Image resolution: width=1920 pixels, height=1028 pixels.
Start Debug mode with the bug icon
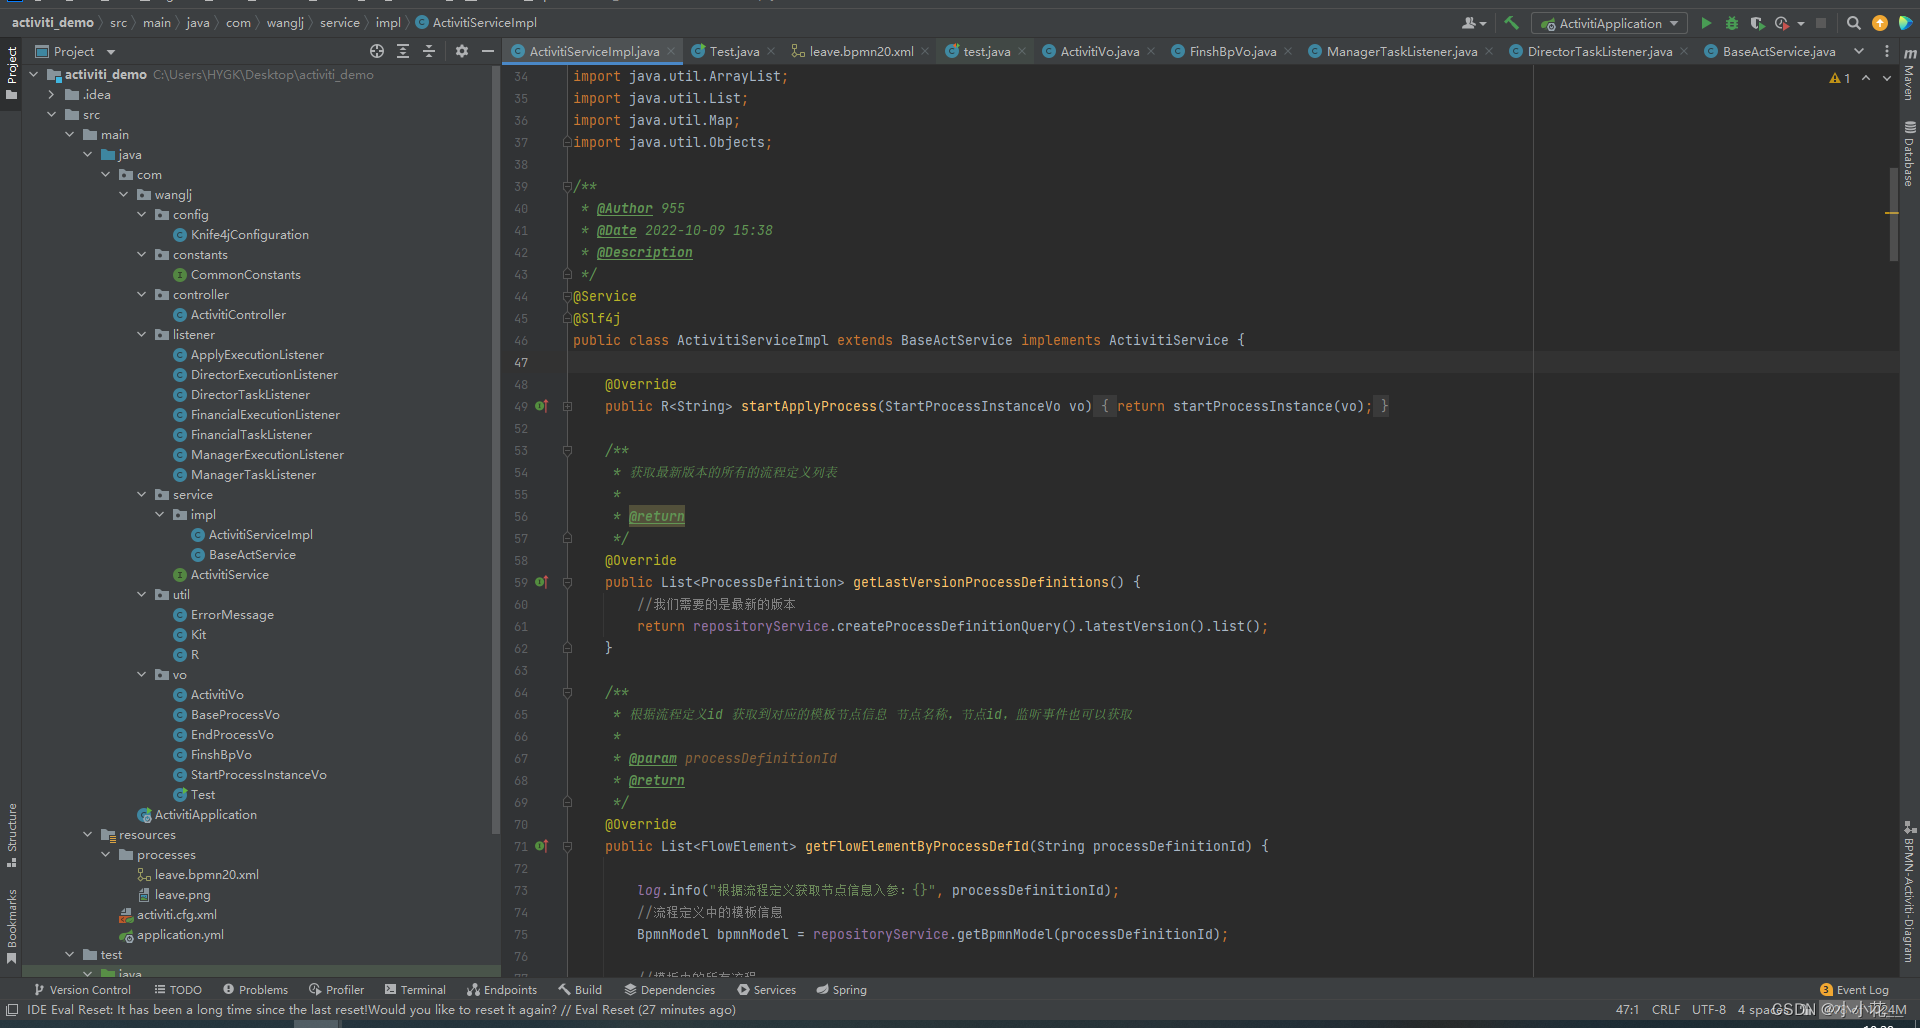point(1731,22)
